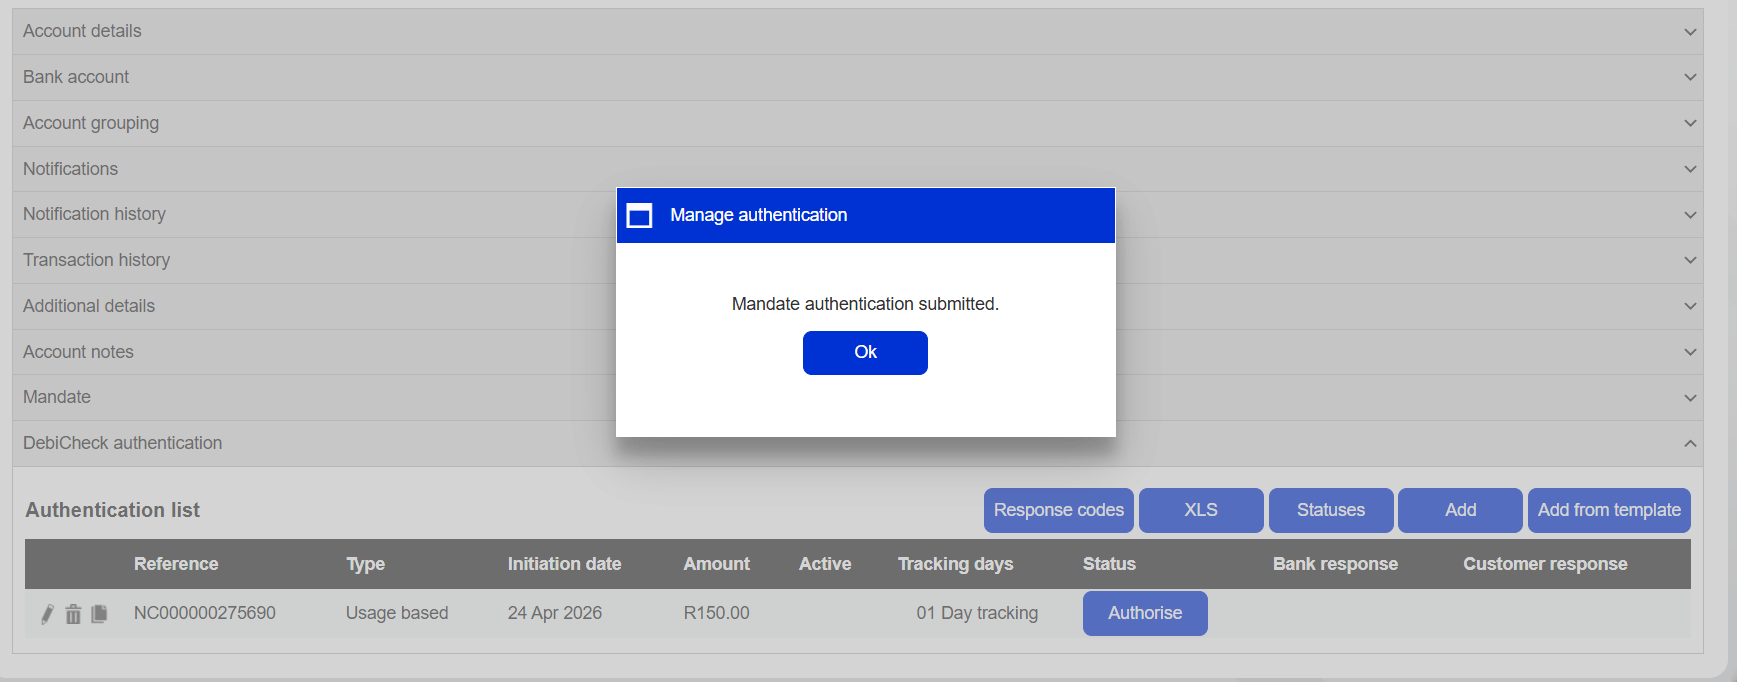
Task: Open the Response codes button
Action: (x=1059, y=510)
